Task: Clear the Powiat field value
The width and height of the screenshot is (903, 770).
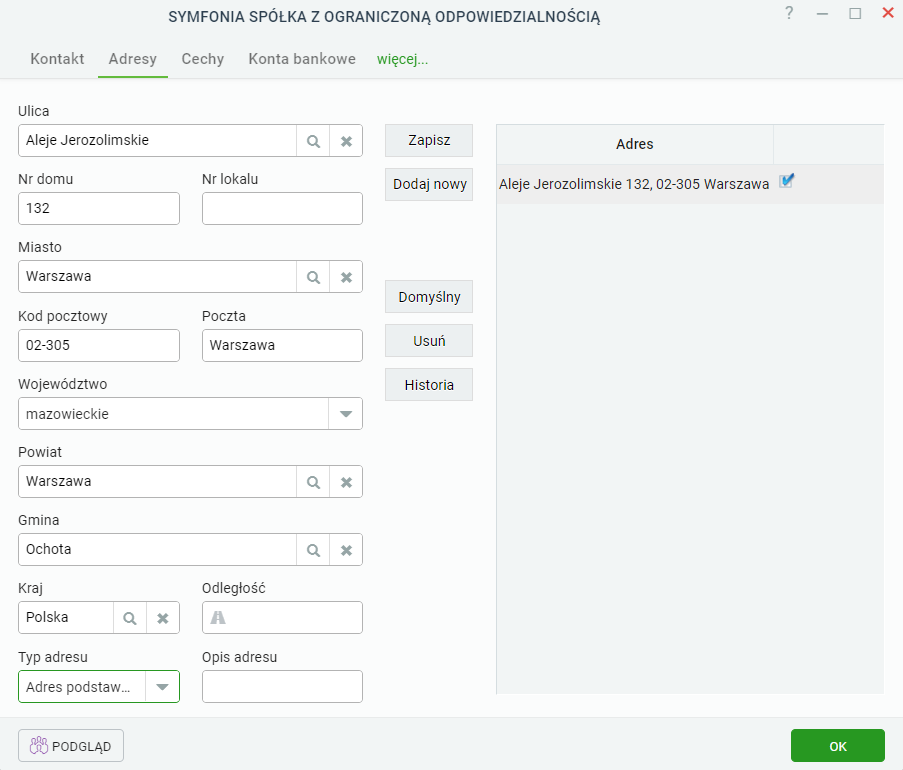Action: point(346,482)
